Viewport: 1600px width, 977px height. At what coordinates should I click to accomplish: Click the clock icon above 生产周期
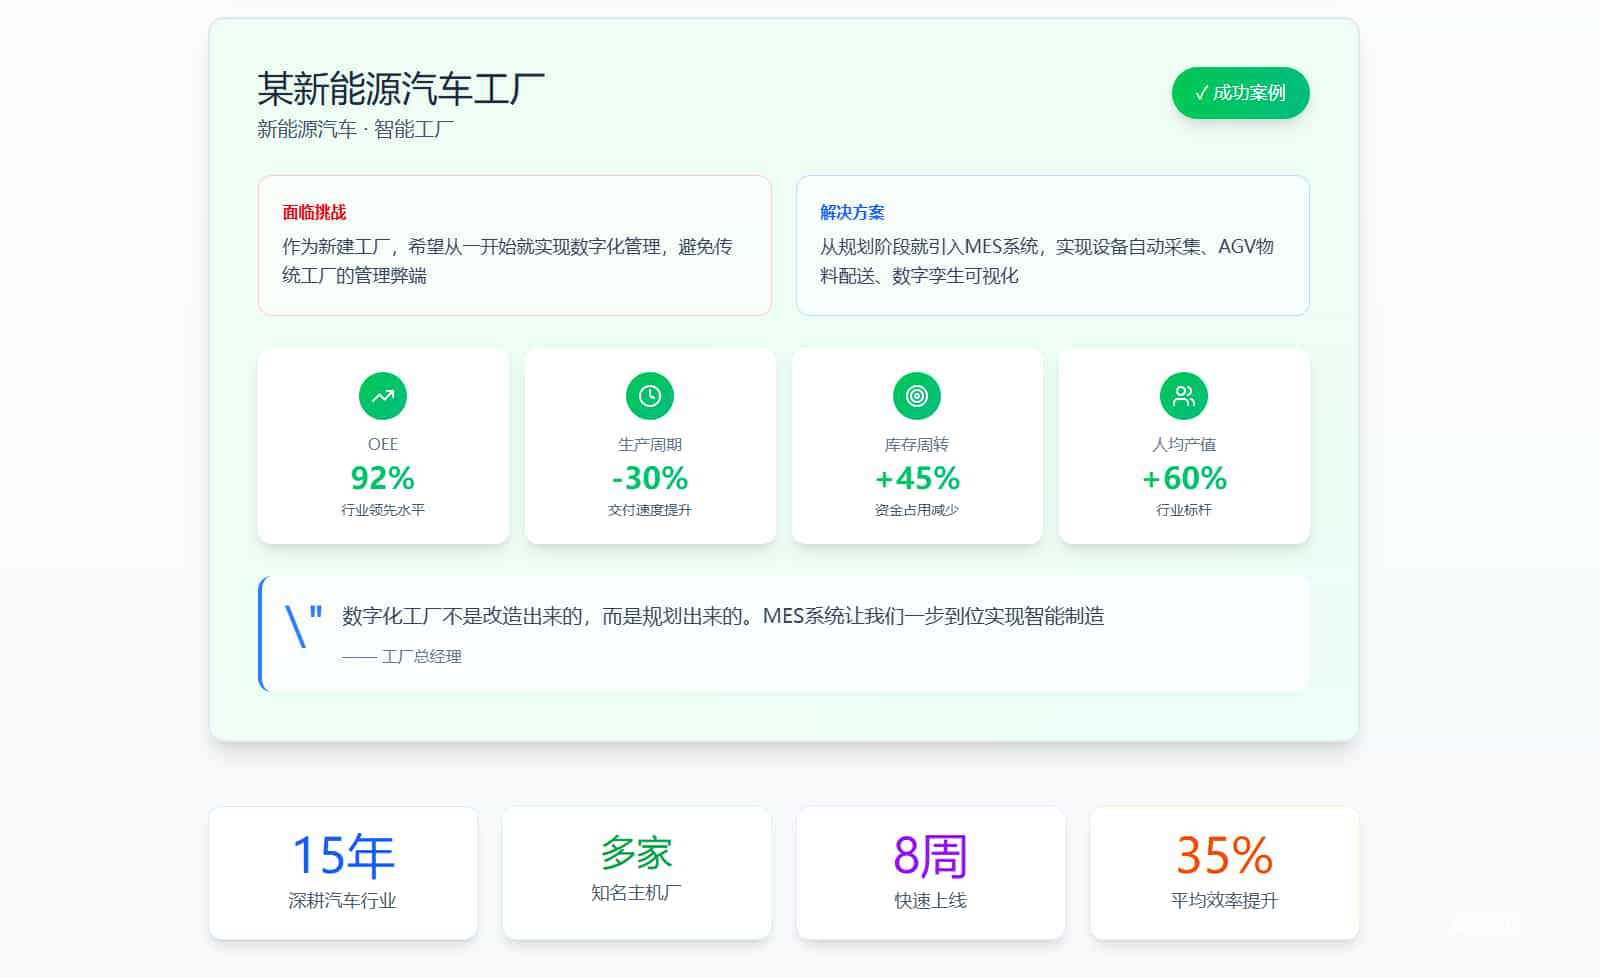[650, 396]
